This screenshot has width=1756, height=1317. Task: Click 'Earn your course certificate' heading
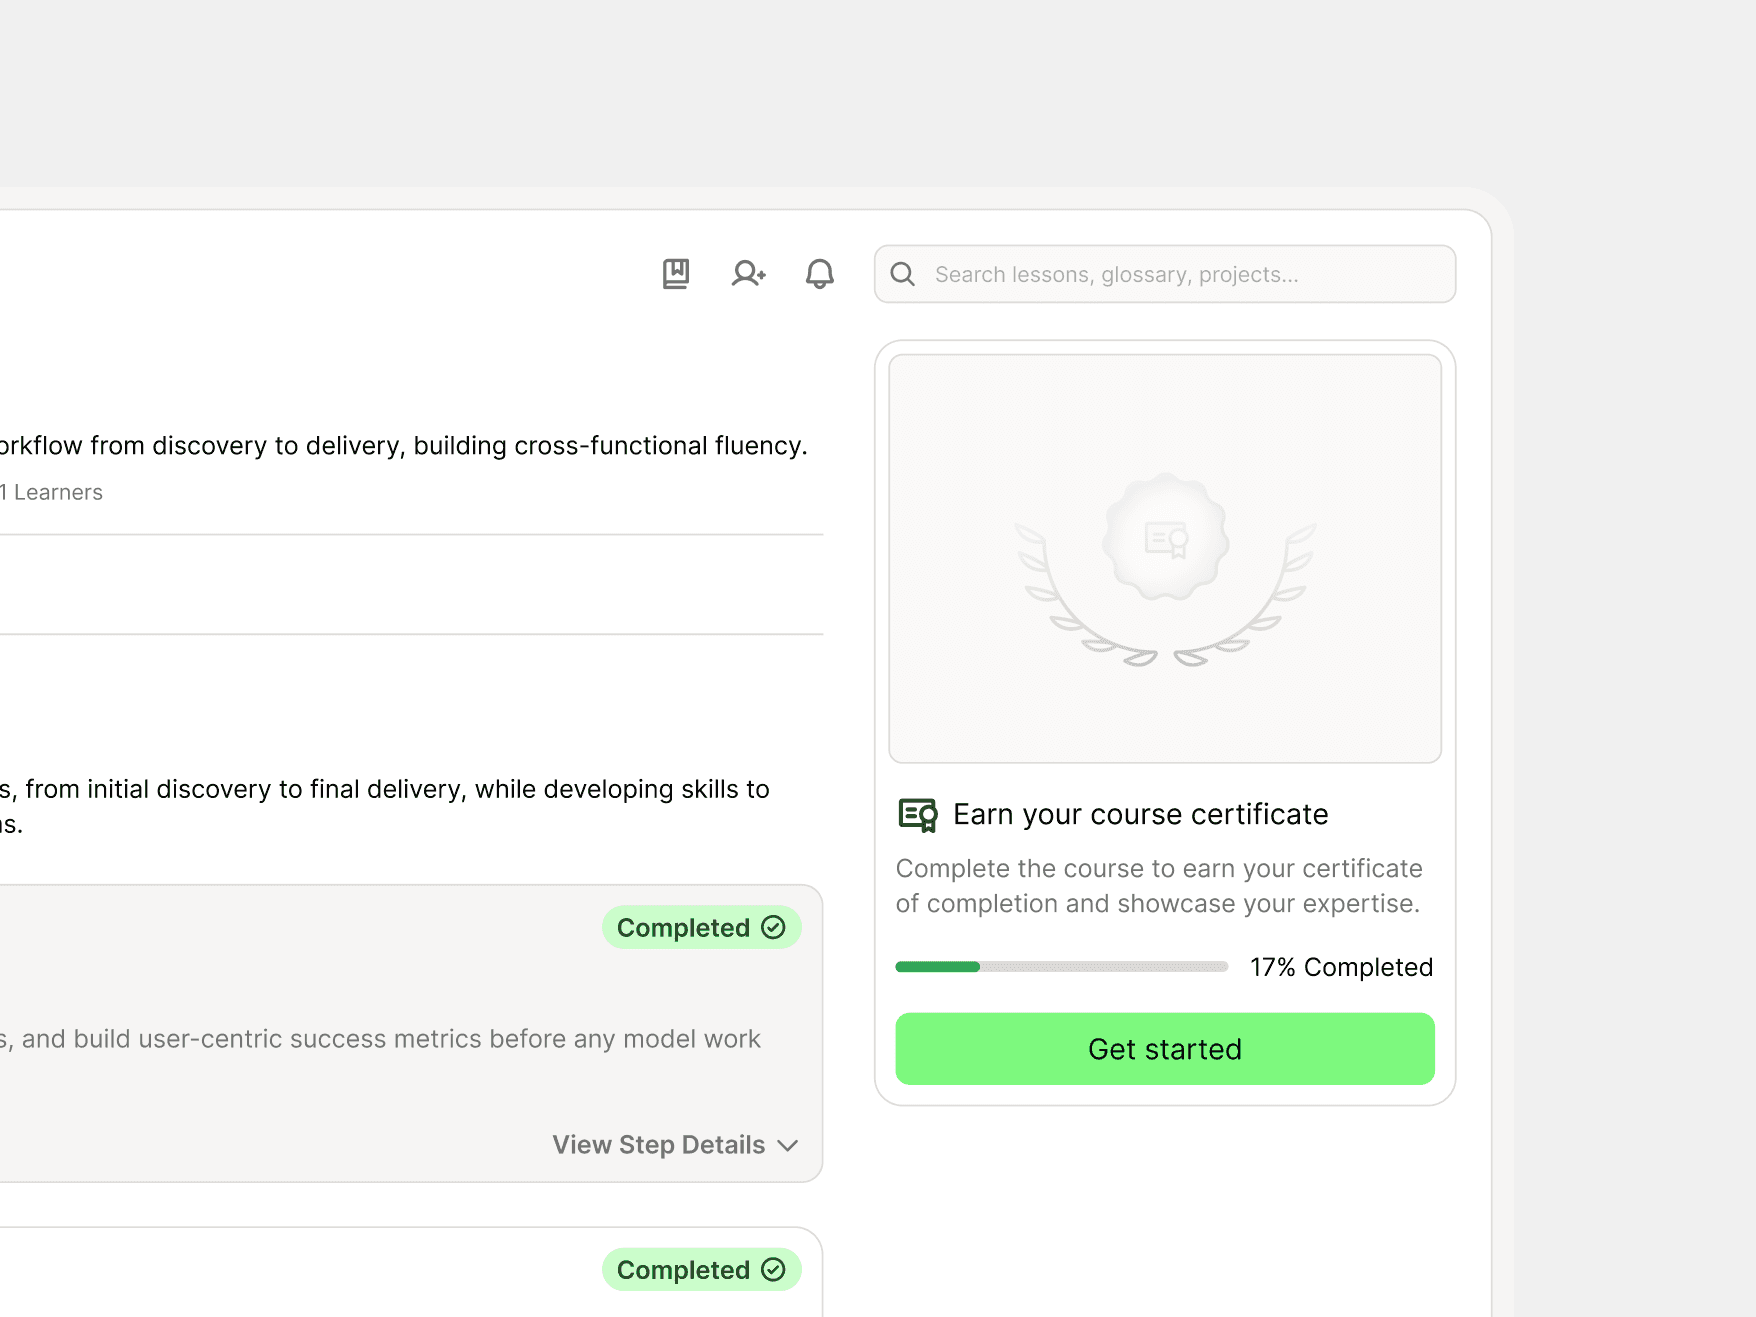click(x=1141, y=815)
